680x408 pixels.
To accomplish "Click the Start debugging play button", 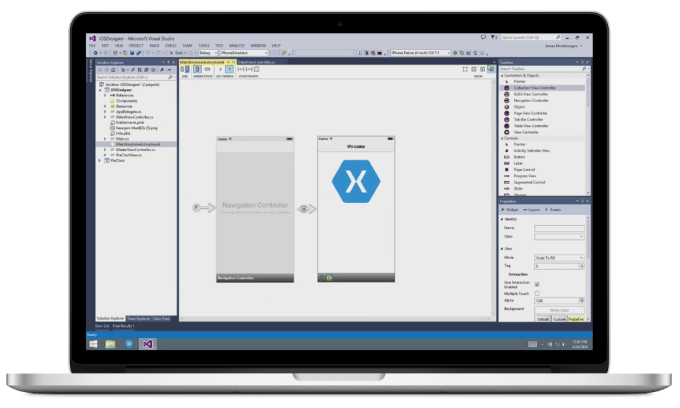I will (x=176, y=53).
